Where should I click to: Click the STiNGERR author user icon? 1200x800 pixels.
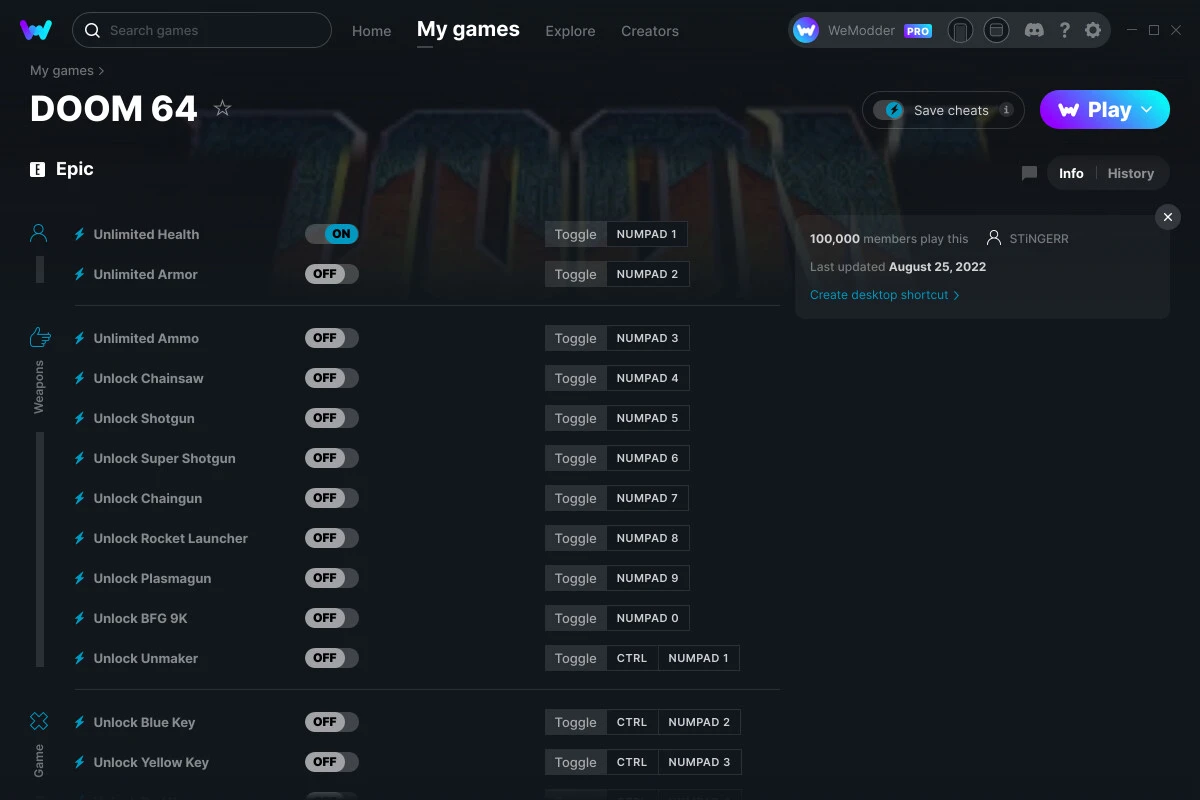coord(994,238)
